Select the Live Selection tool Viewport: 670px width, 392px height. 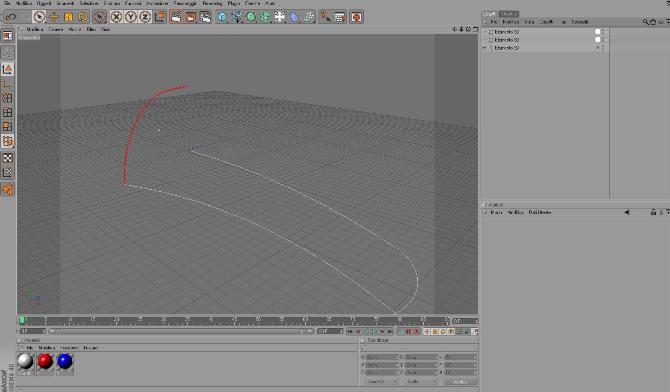click(x=39, y=17)
